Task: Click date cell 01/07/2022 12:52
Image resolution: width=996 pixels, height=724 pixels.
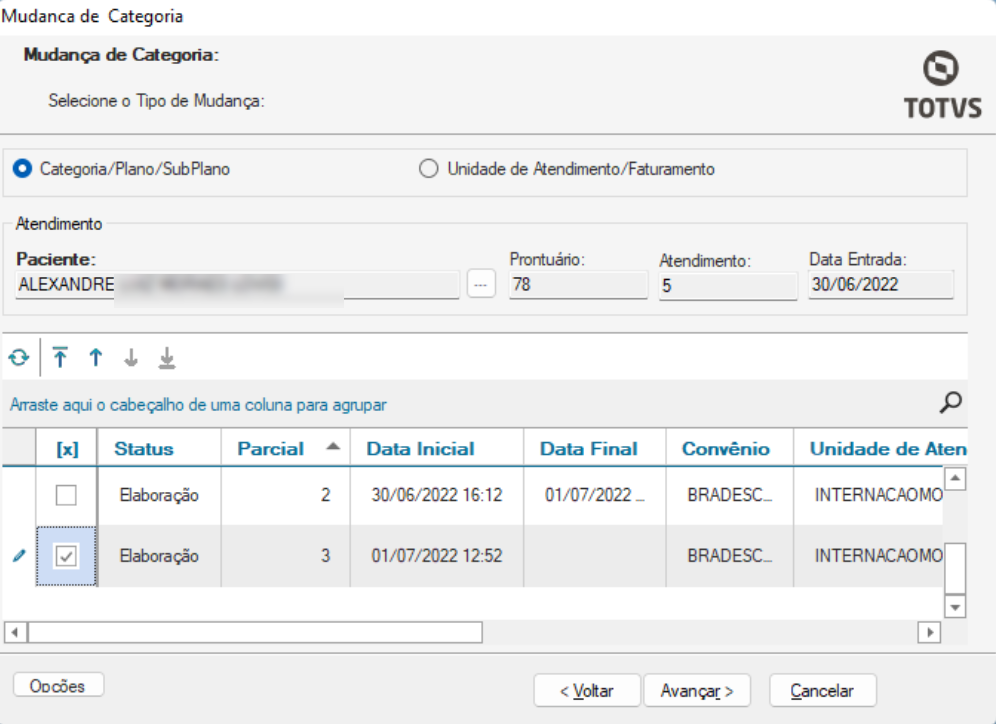Action: (x=437, y=556)
